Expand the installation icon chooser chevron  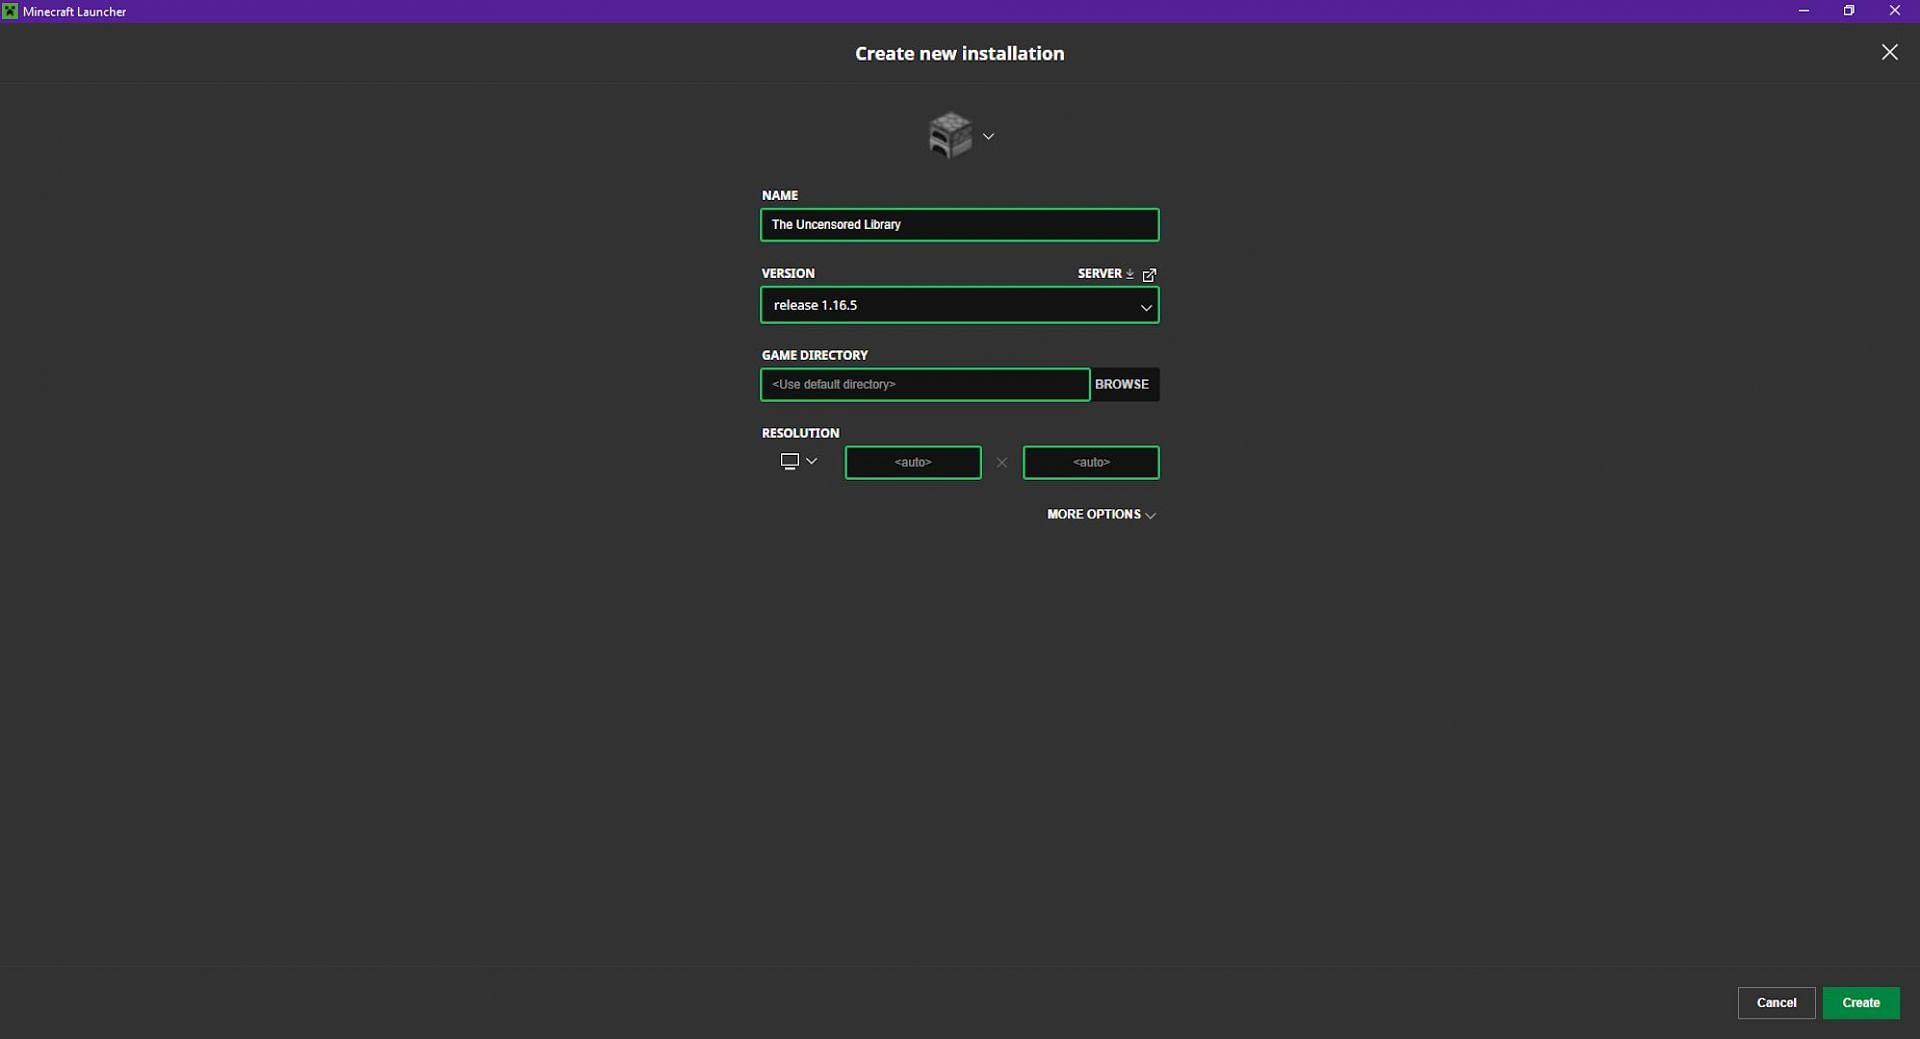coord(988,136)
